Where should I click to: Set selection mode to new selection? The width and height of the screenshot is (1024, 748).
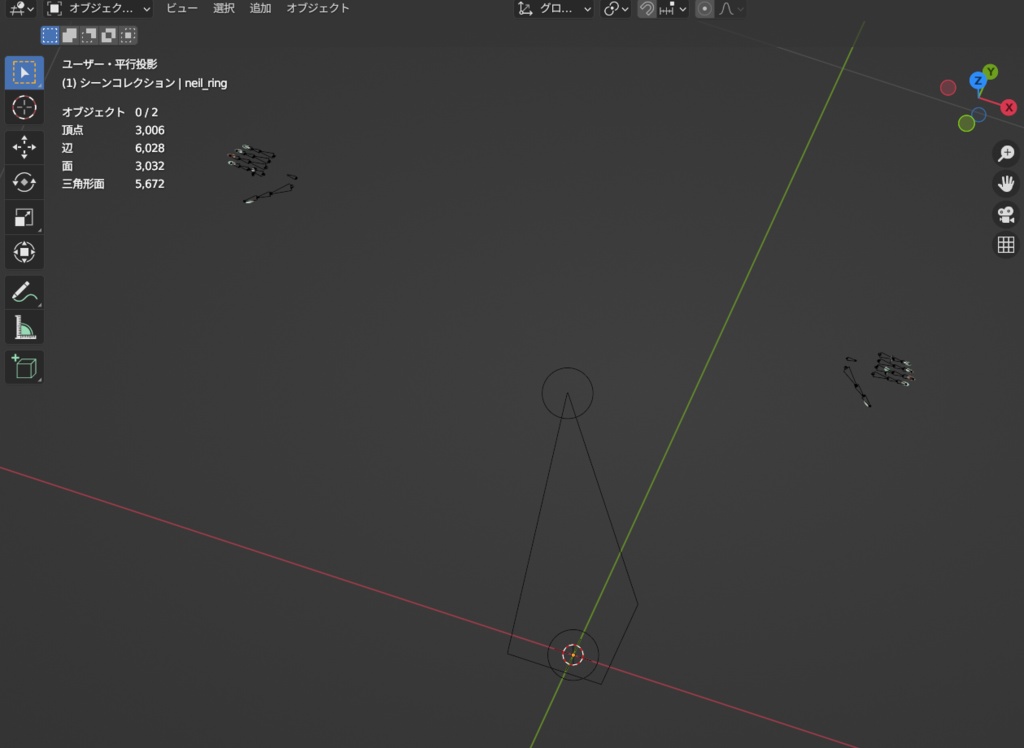coord(50,35)
